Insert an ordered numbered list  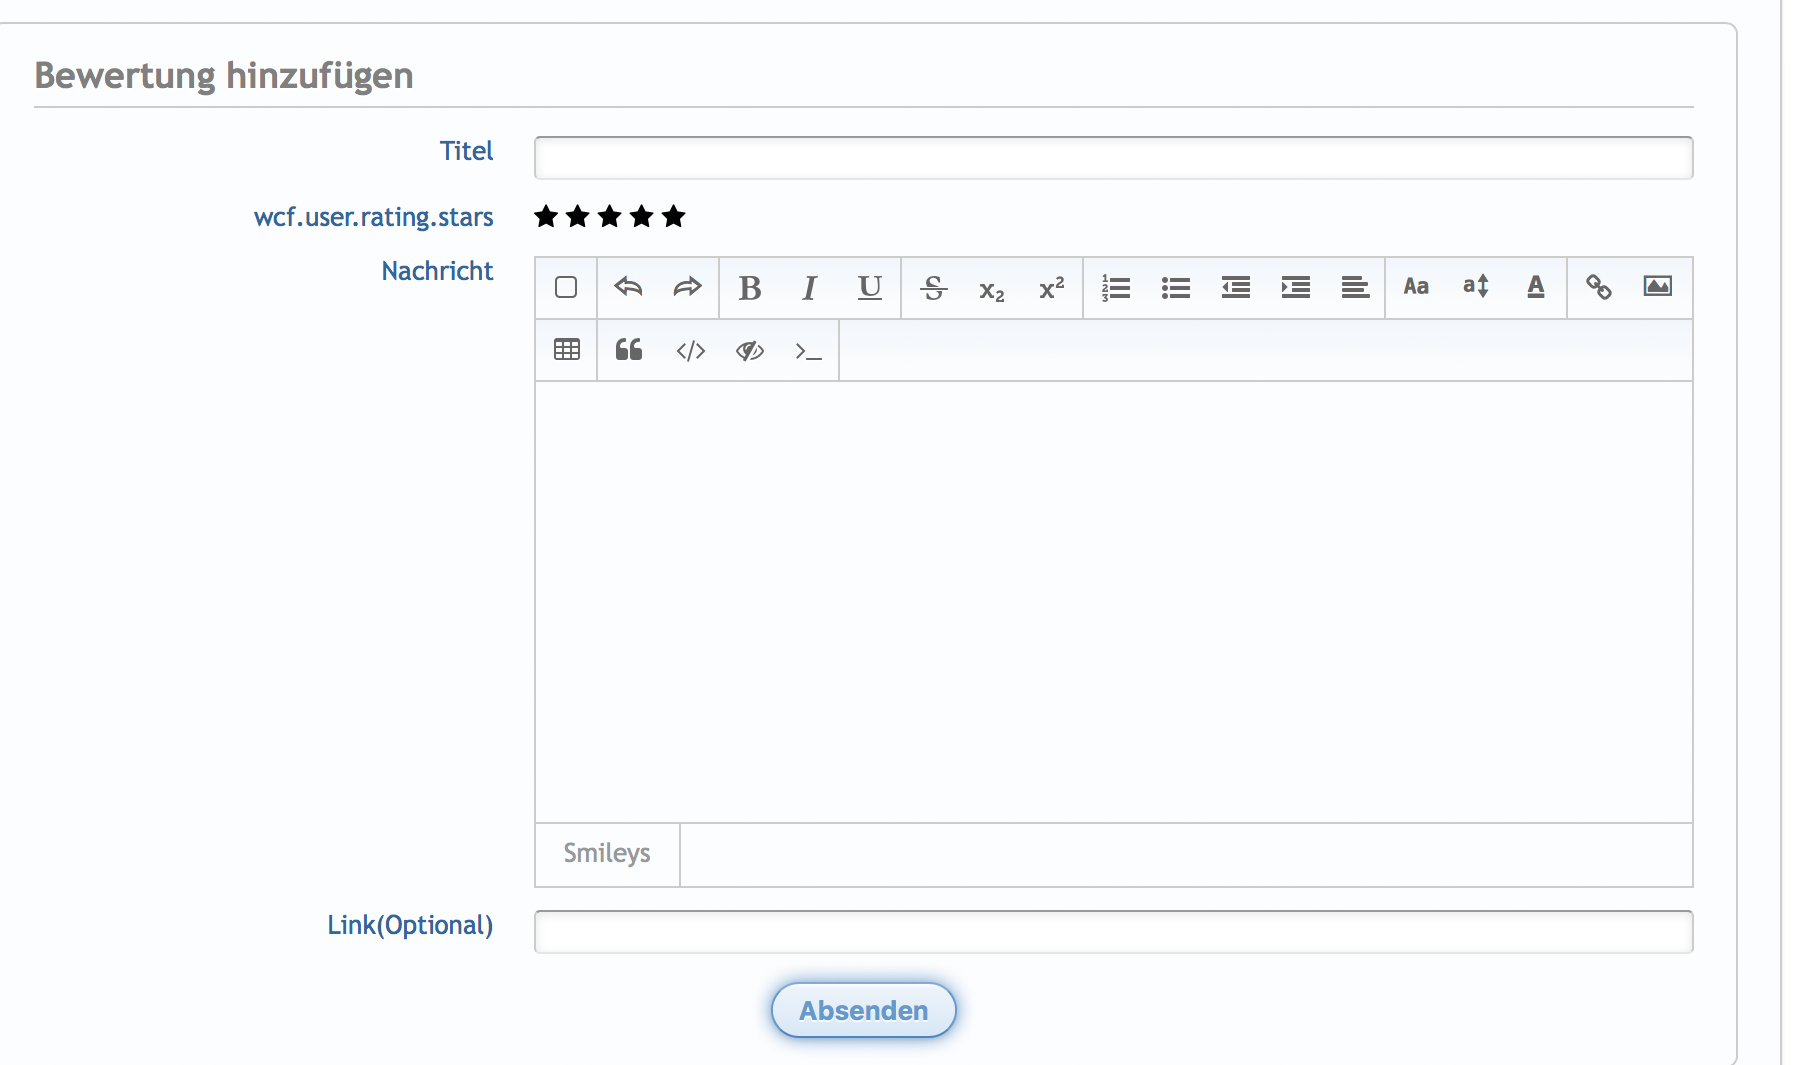click(x=1115, y=288)
